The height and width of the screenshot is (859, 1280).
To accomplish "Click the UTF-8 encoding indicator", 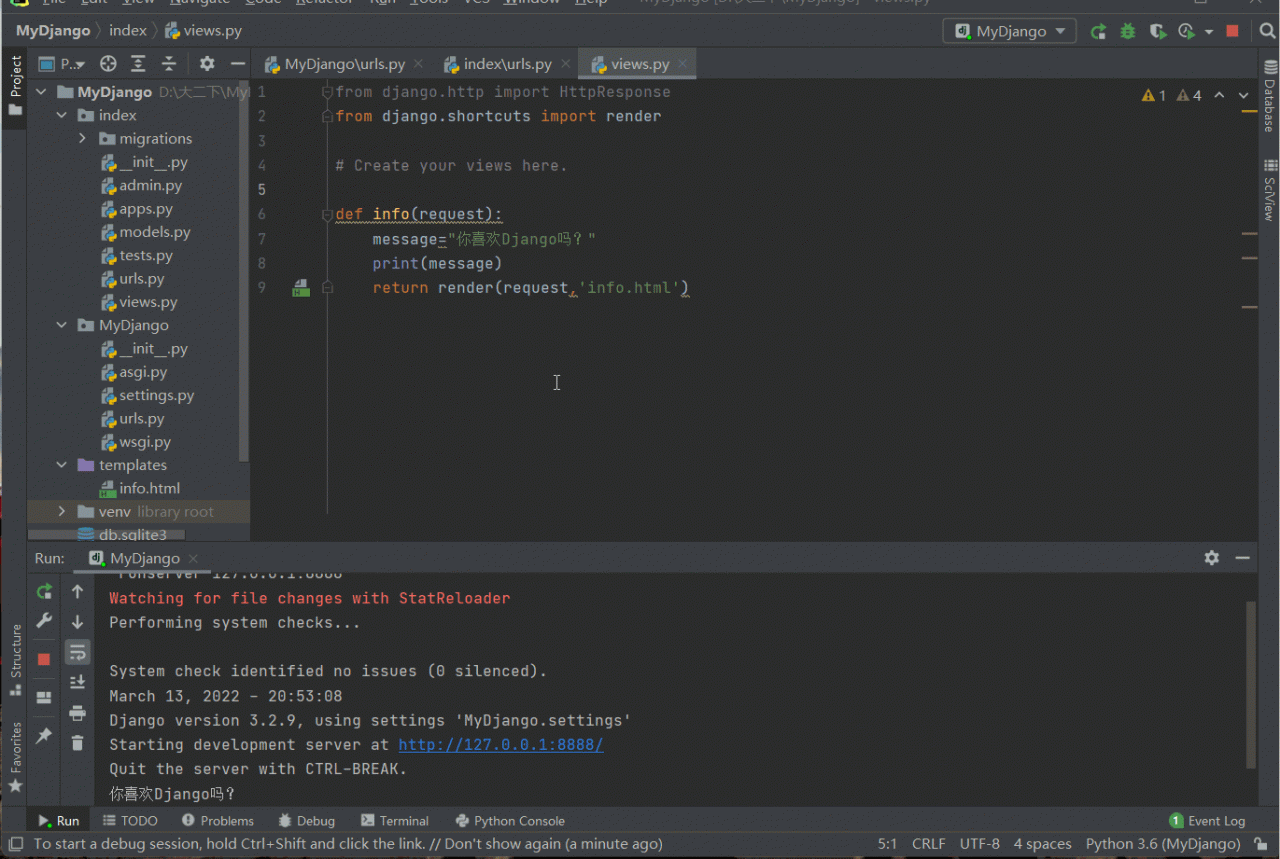I will point(979,844).
